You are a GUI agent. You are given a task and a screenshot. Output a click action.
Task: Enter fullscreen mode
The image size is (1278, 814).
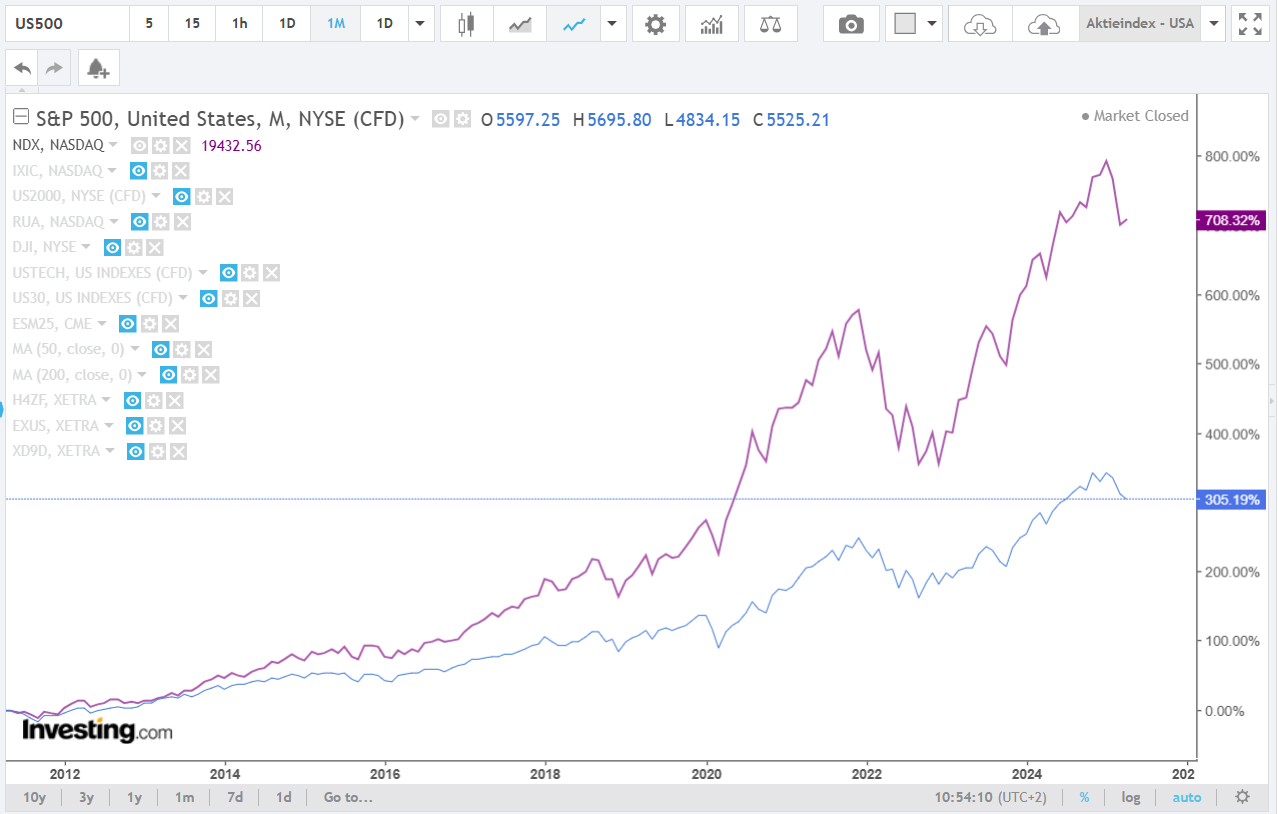click(x=1250, y=24)
